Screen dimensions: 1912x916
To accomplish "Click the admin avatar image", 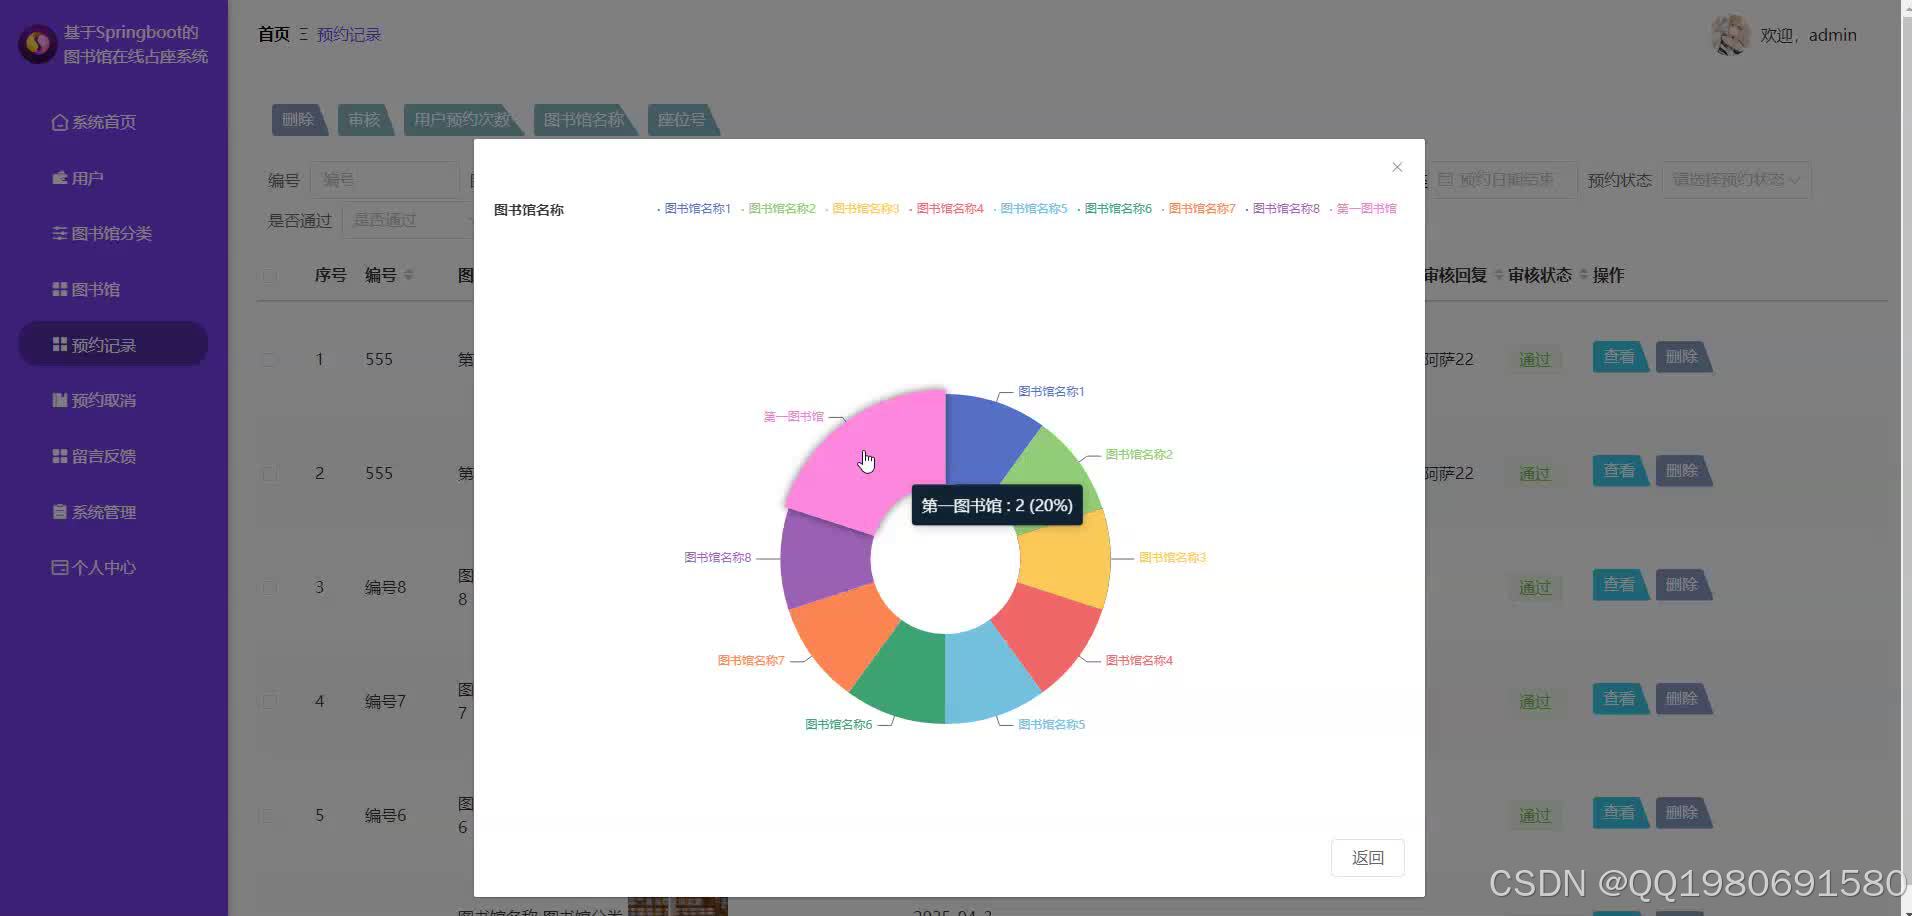I will (1730, 35).
